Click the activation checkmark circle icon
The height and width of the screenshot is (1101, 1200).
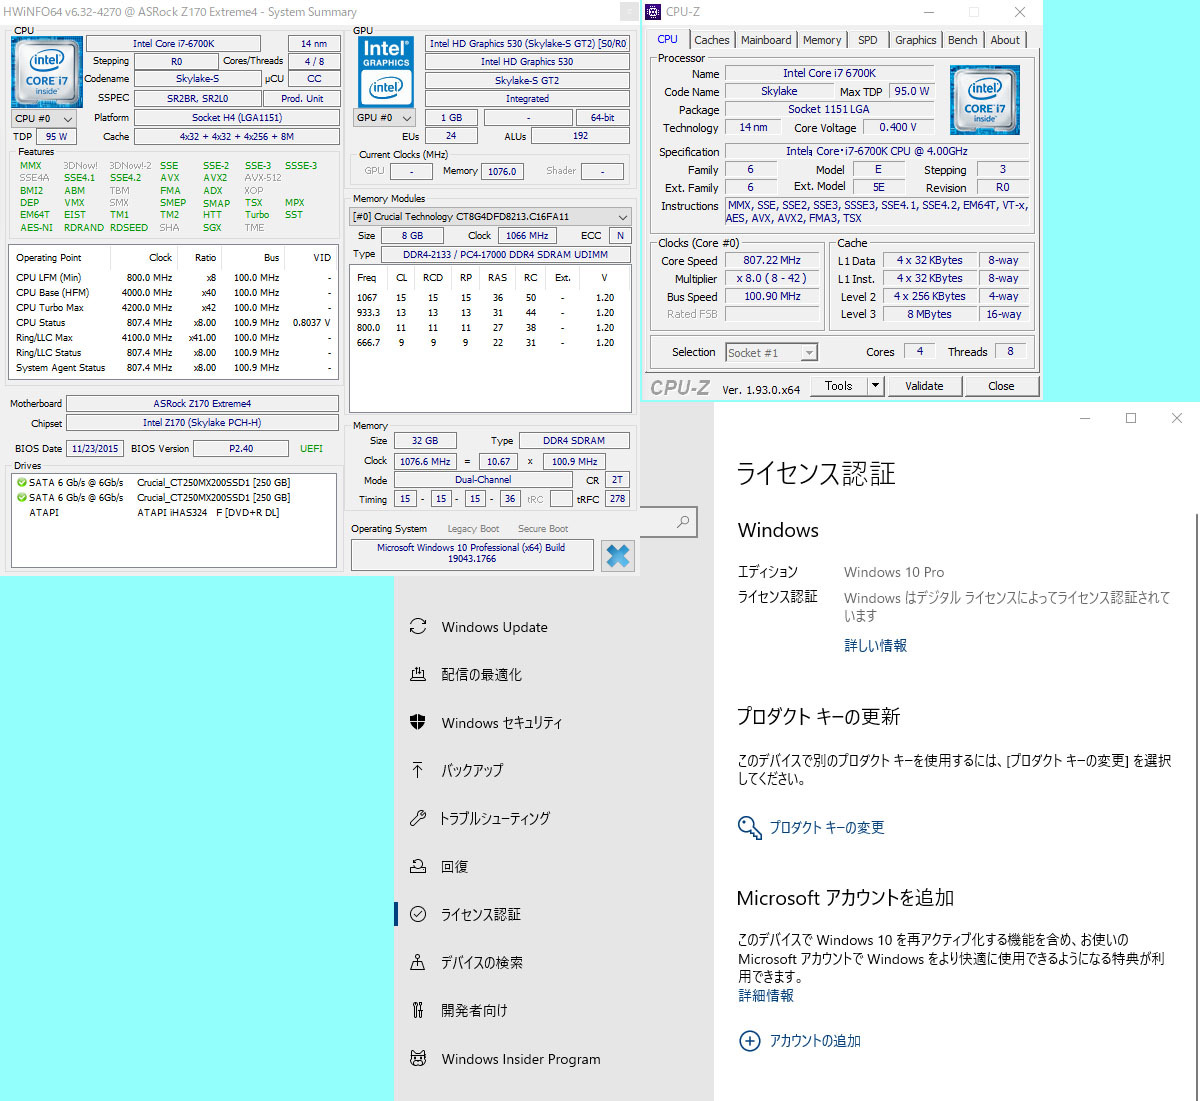point(418,914)
